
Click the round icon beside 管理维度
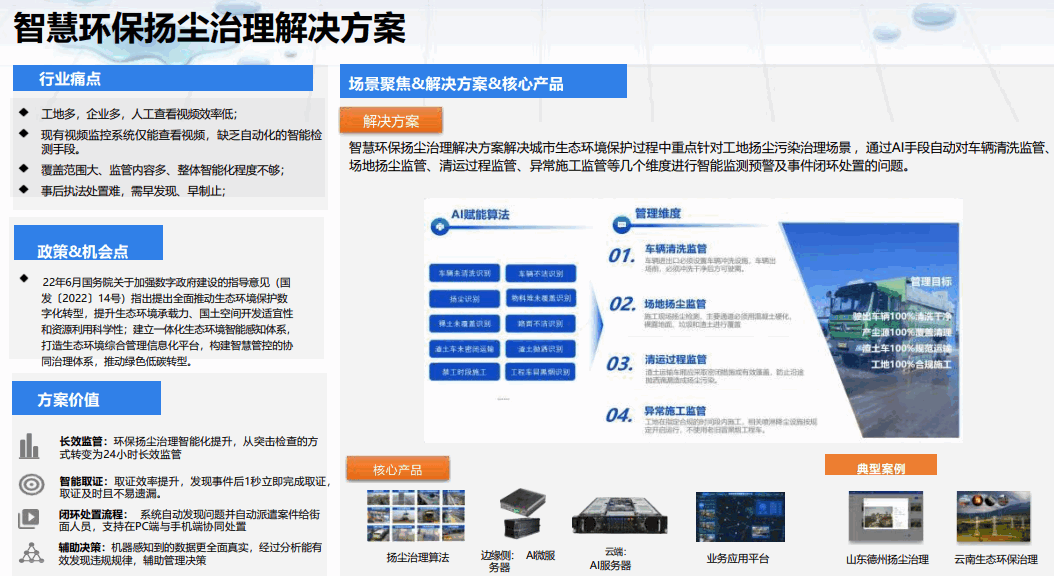[617, 214]
